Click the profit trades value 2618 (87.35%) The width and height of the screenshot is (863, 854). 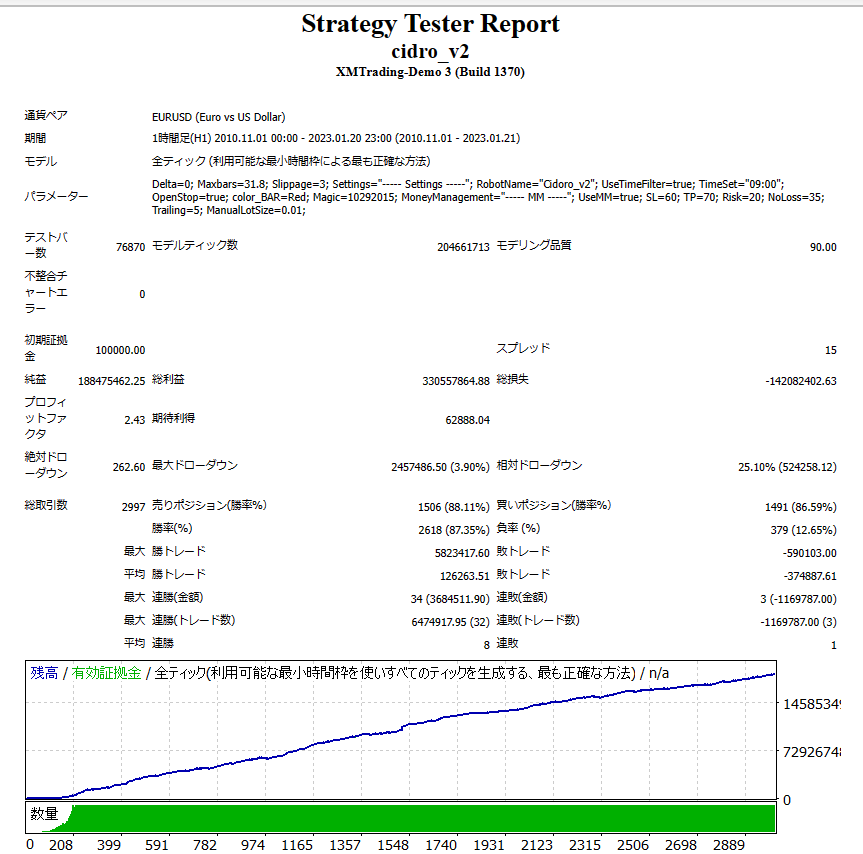pos(454,530)
